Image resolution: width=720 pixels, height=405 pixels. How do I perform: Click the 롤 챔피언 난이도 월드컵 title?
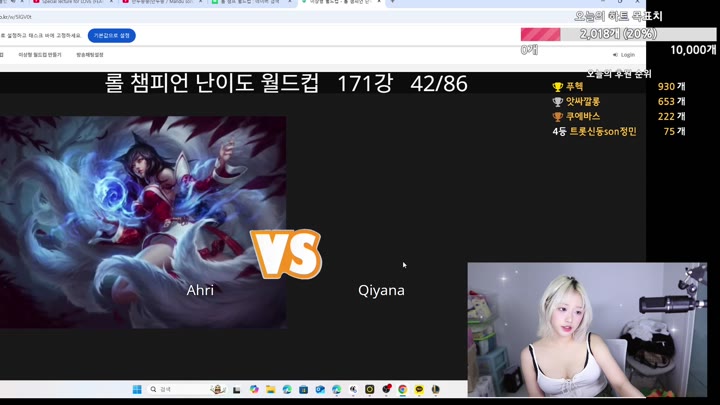coord(212,84)
